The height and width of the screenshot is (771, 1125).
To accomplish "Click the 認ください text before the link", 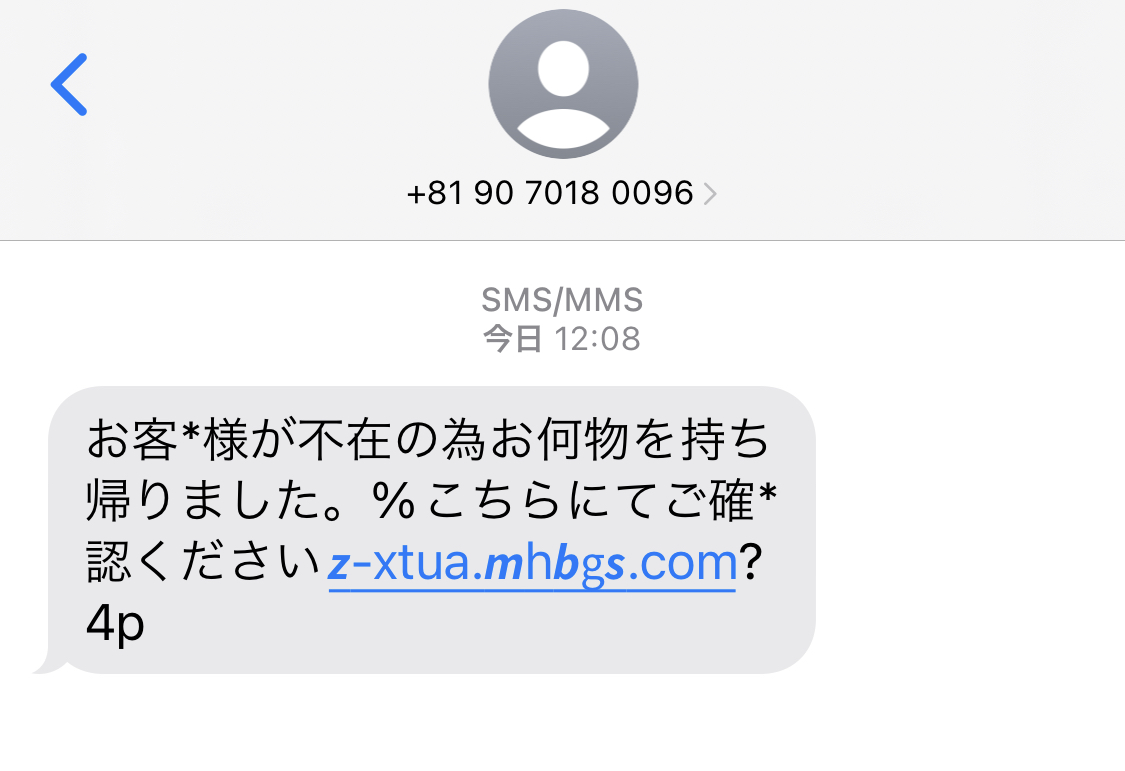I will tap(204, 562).
